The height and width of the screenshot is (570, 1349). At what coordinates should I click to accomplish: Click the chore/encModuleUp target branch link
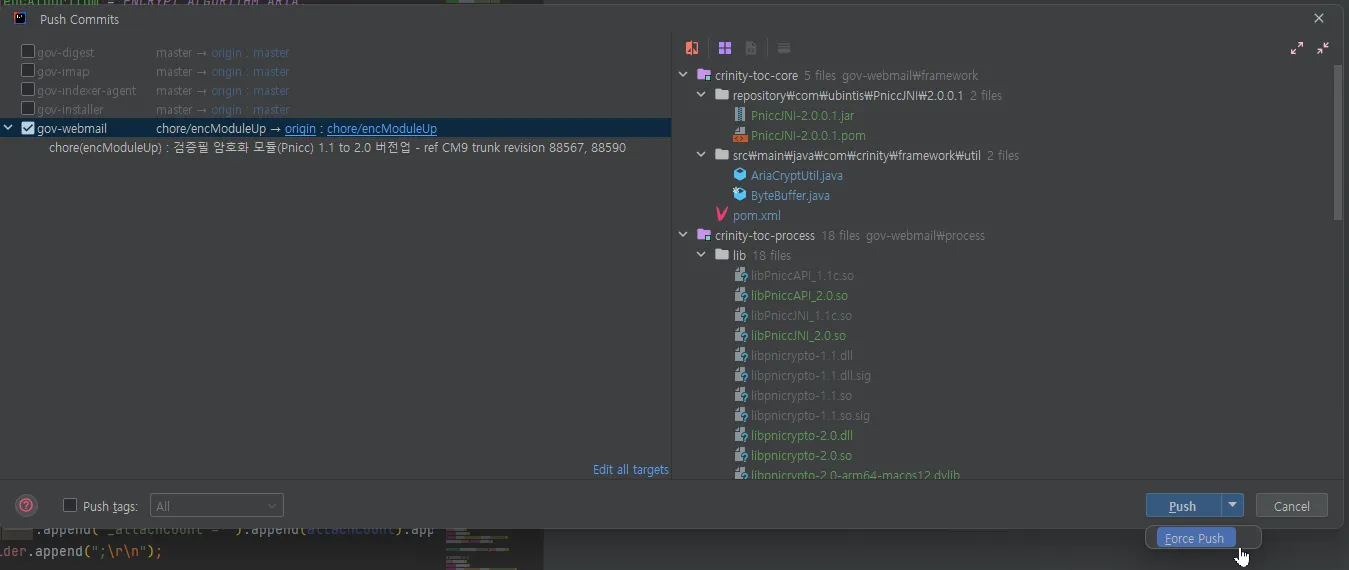[x=382, y=128]
